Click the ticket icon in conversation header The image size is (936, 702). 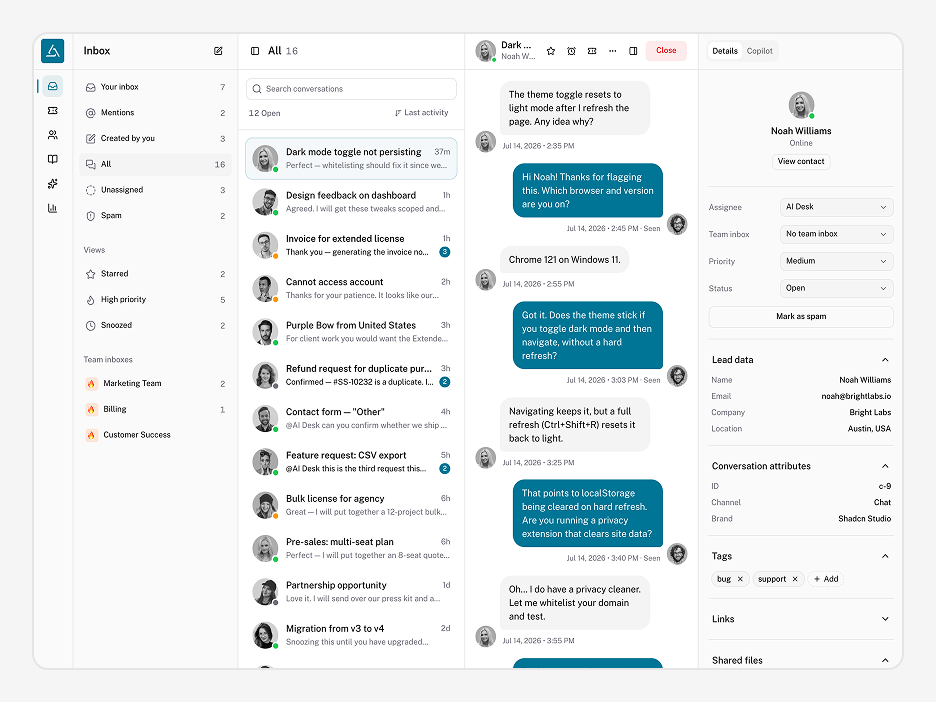[x=592, y=51]
